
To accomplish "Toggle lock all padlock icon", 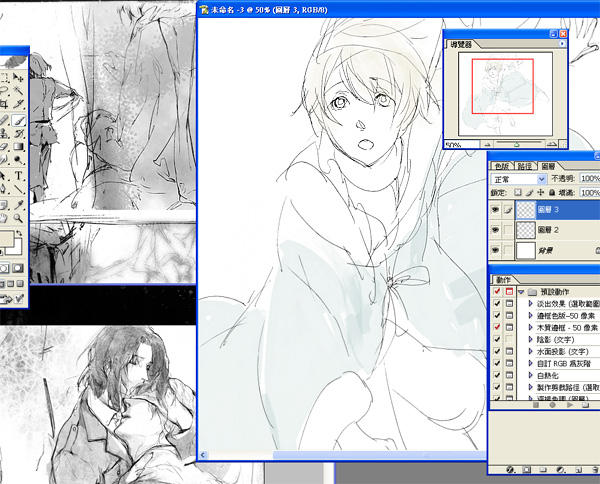I will 552,192.
